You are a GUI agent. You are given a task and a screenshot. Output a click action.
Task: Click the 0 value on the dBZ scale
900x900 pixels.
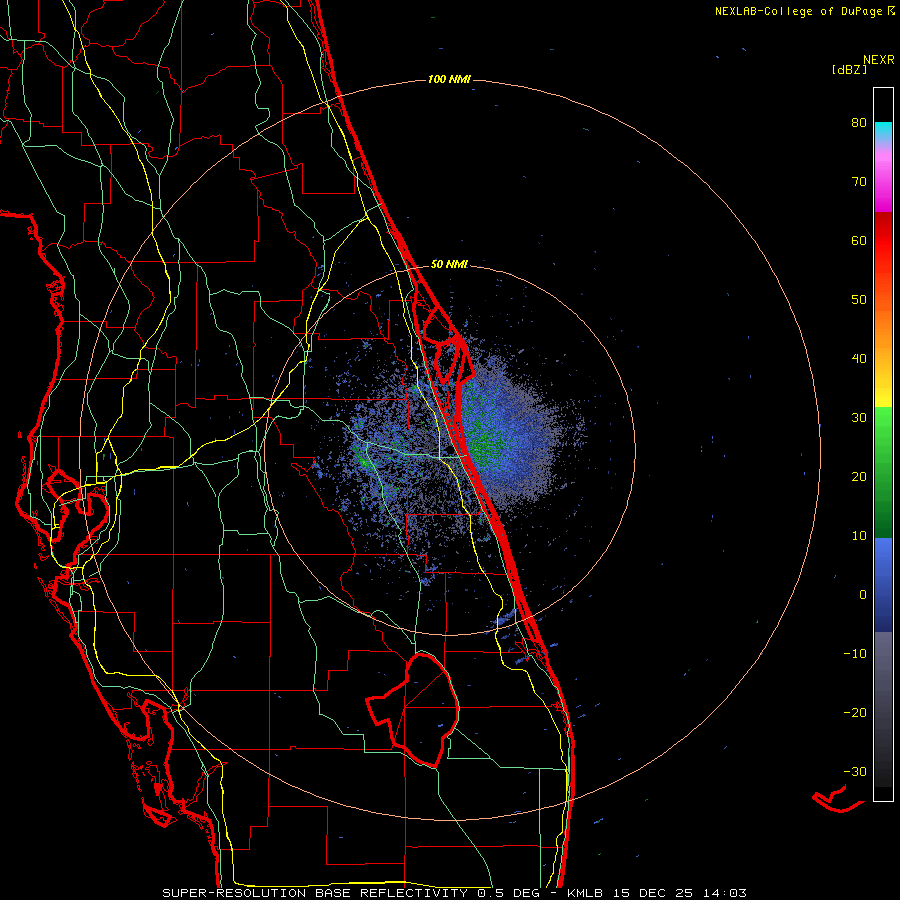click(863, 595)
